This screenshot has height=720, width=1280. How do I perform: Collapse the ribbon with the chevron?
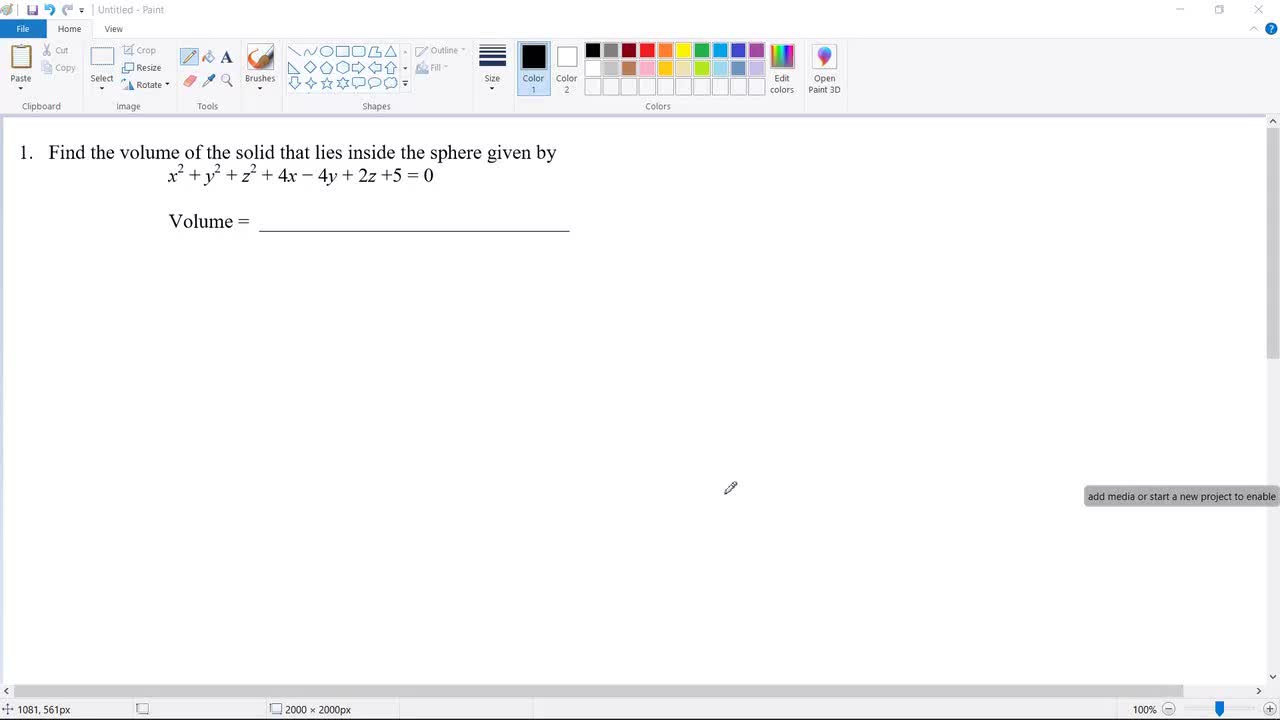click(x=1254, y=29)
